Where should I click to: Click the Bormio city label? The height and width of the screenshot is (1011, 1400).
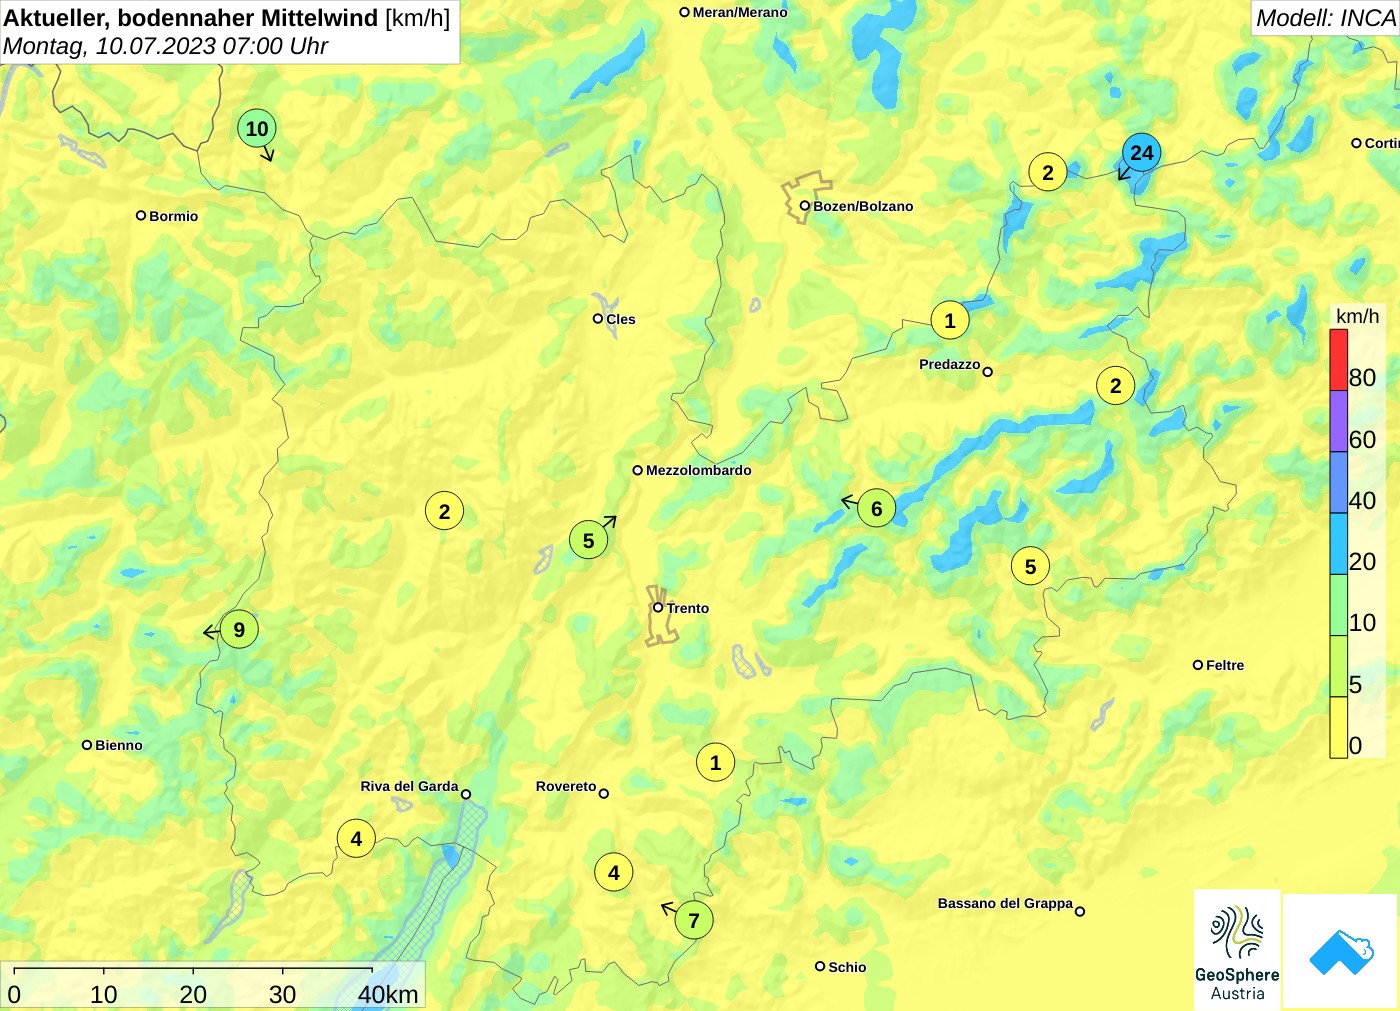pyautogui.click(x=174, y=216)
